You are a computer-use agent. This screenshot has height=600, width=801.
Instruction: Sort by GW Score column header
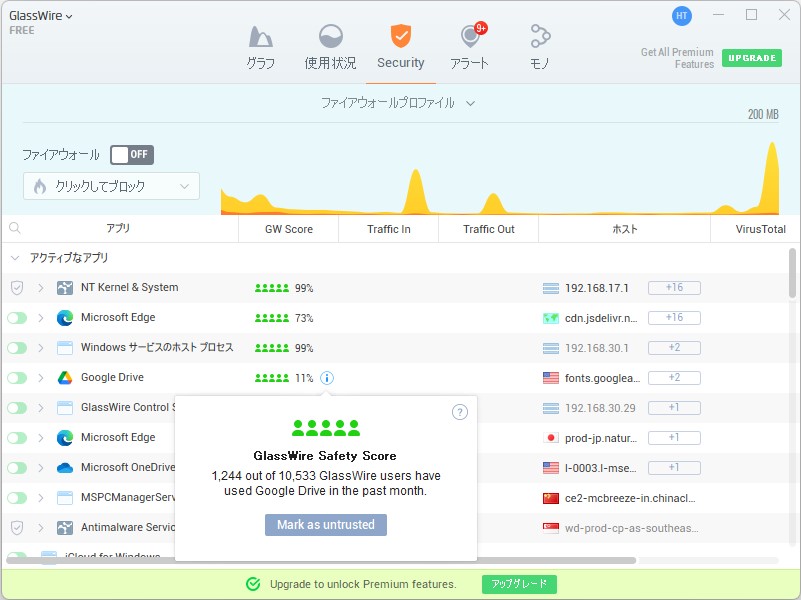tap(289, 229)
